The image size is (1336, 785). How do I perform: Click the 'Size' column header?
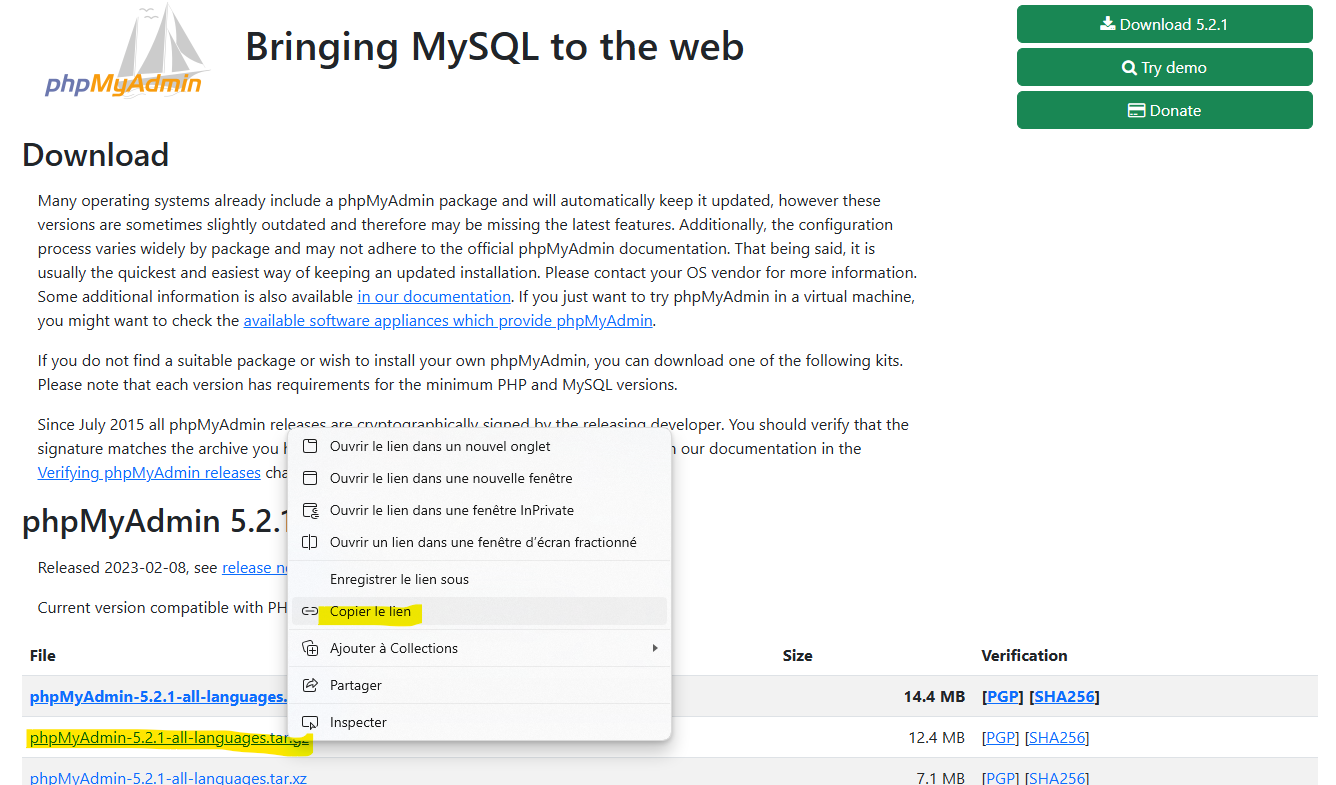797,655
